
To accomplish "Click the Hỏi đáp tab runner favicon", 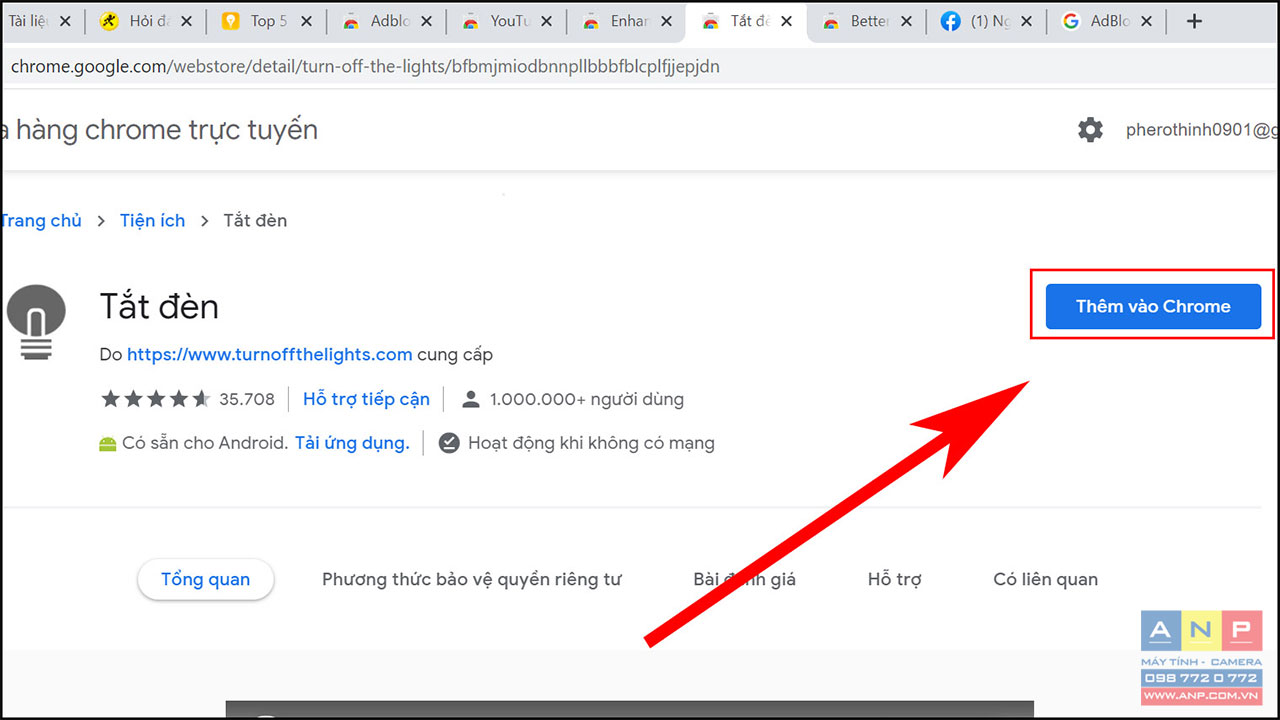I will [x=110, y=21].
